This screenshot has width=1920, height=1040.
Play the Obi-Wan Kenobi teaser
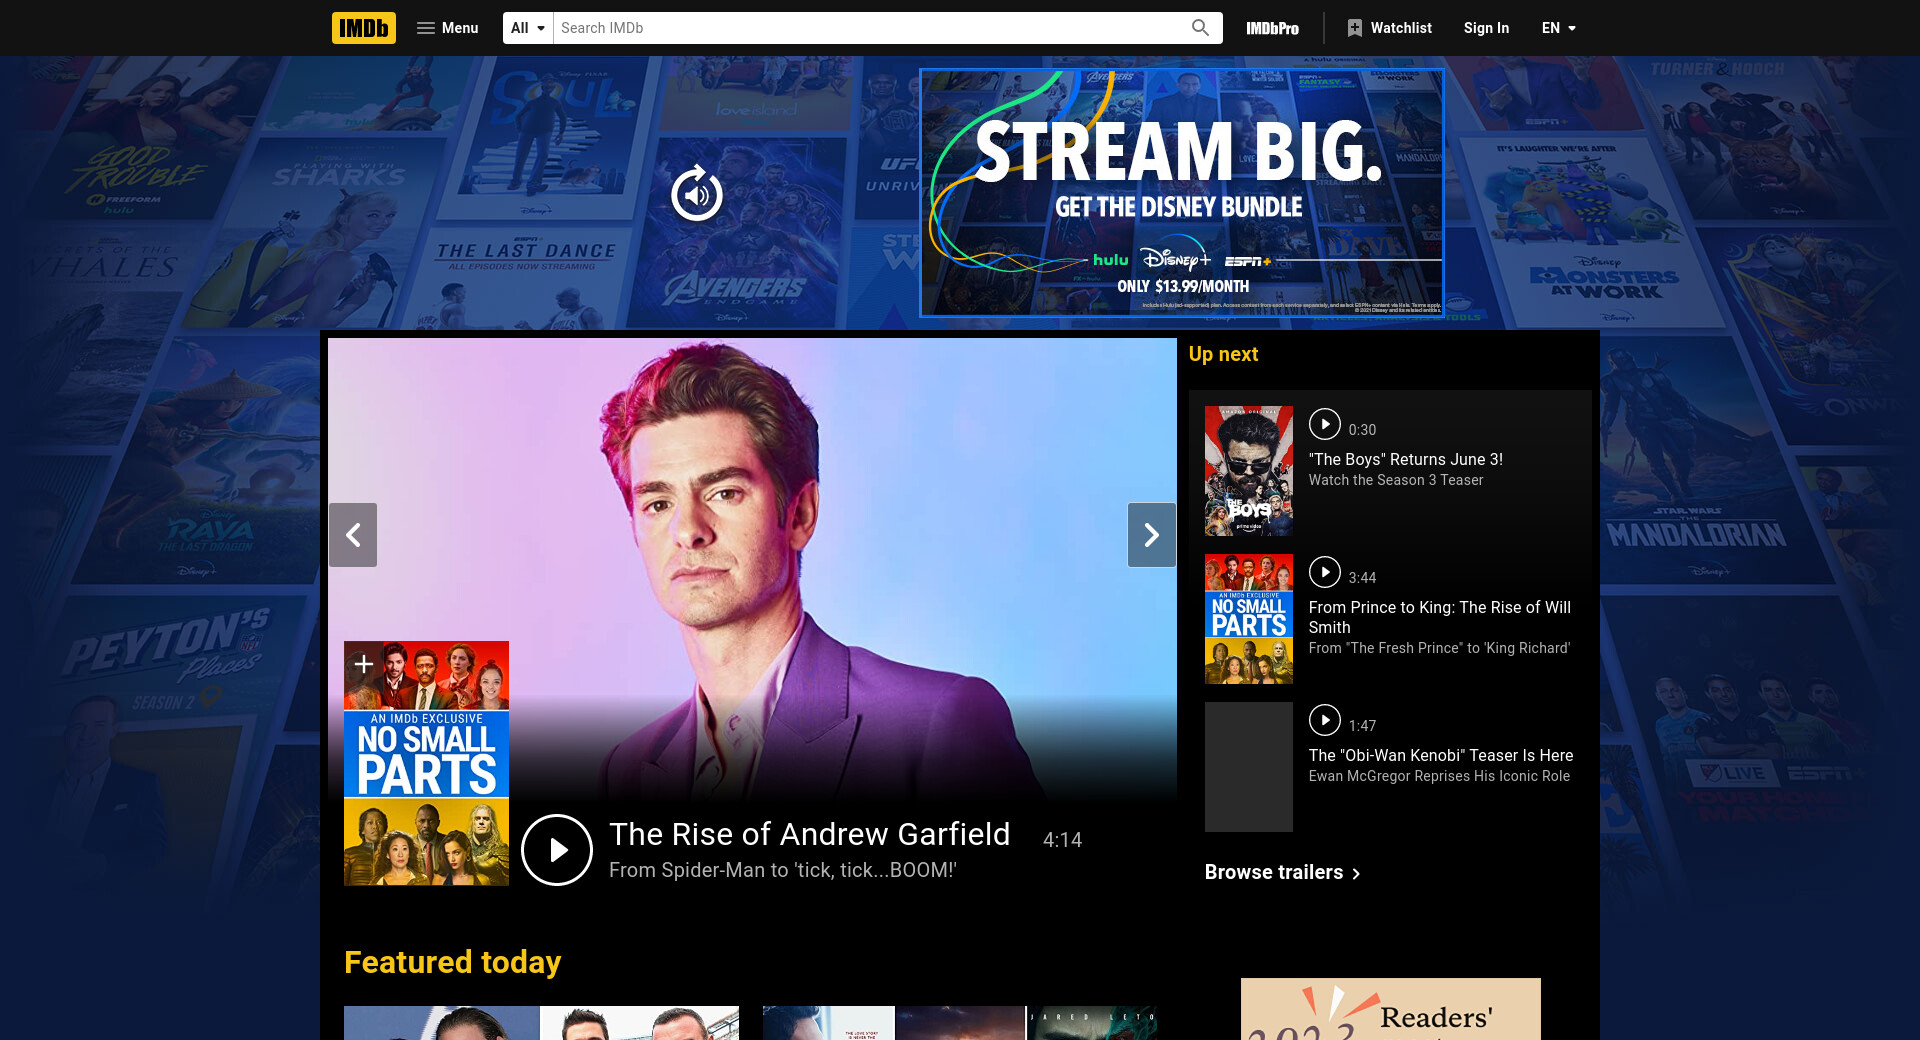[1325, 720]
